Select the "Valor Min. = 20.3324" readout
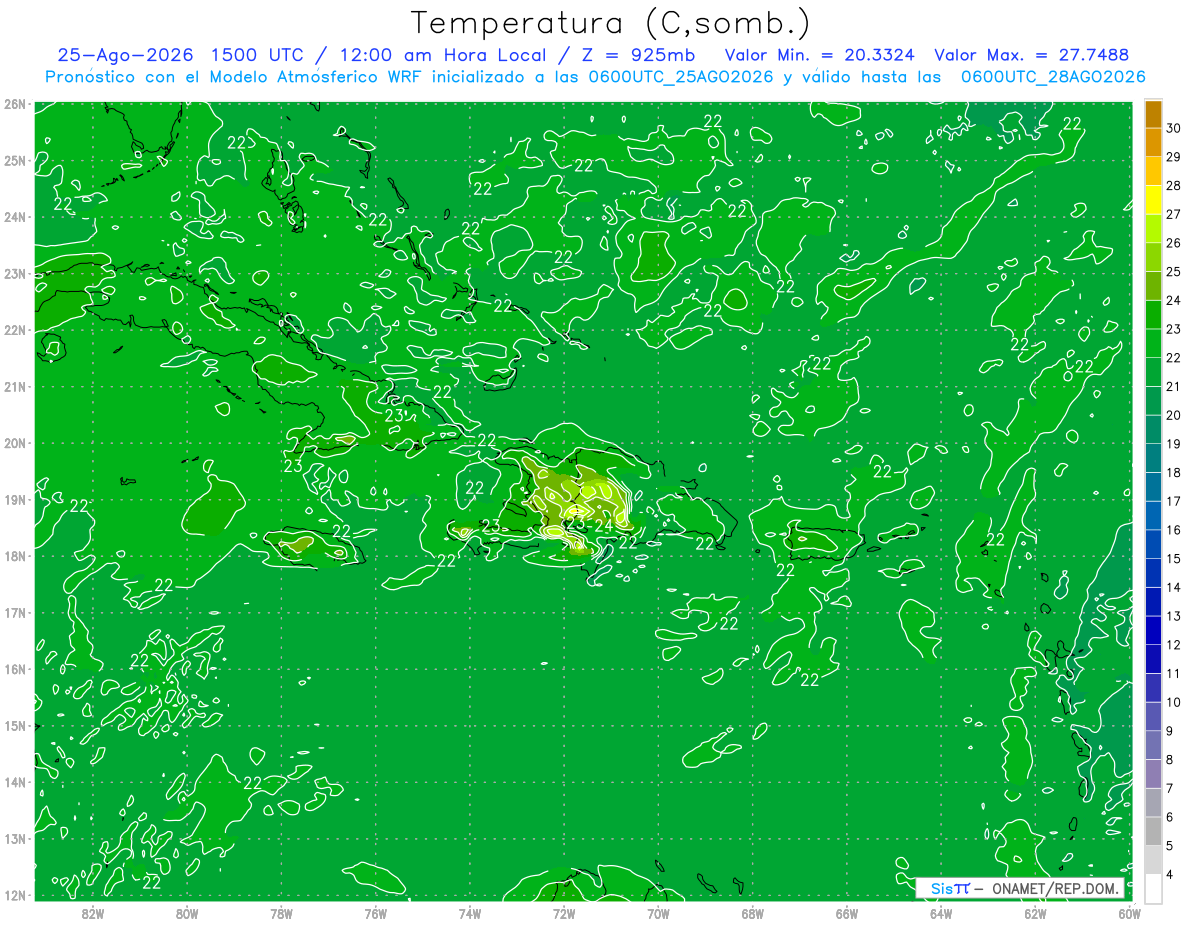This screenshot has height=927, width=1200. coord(819,55)
